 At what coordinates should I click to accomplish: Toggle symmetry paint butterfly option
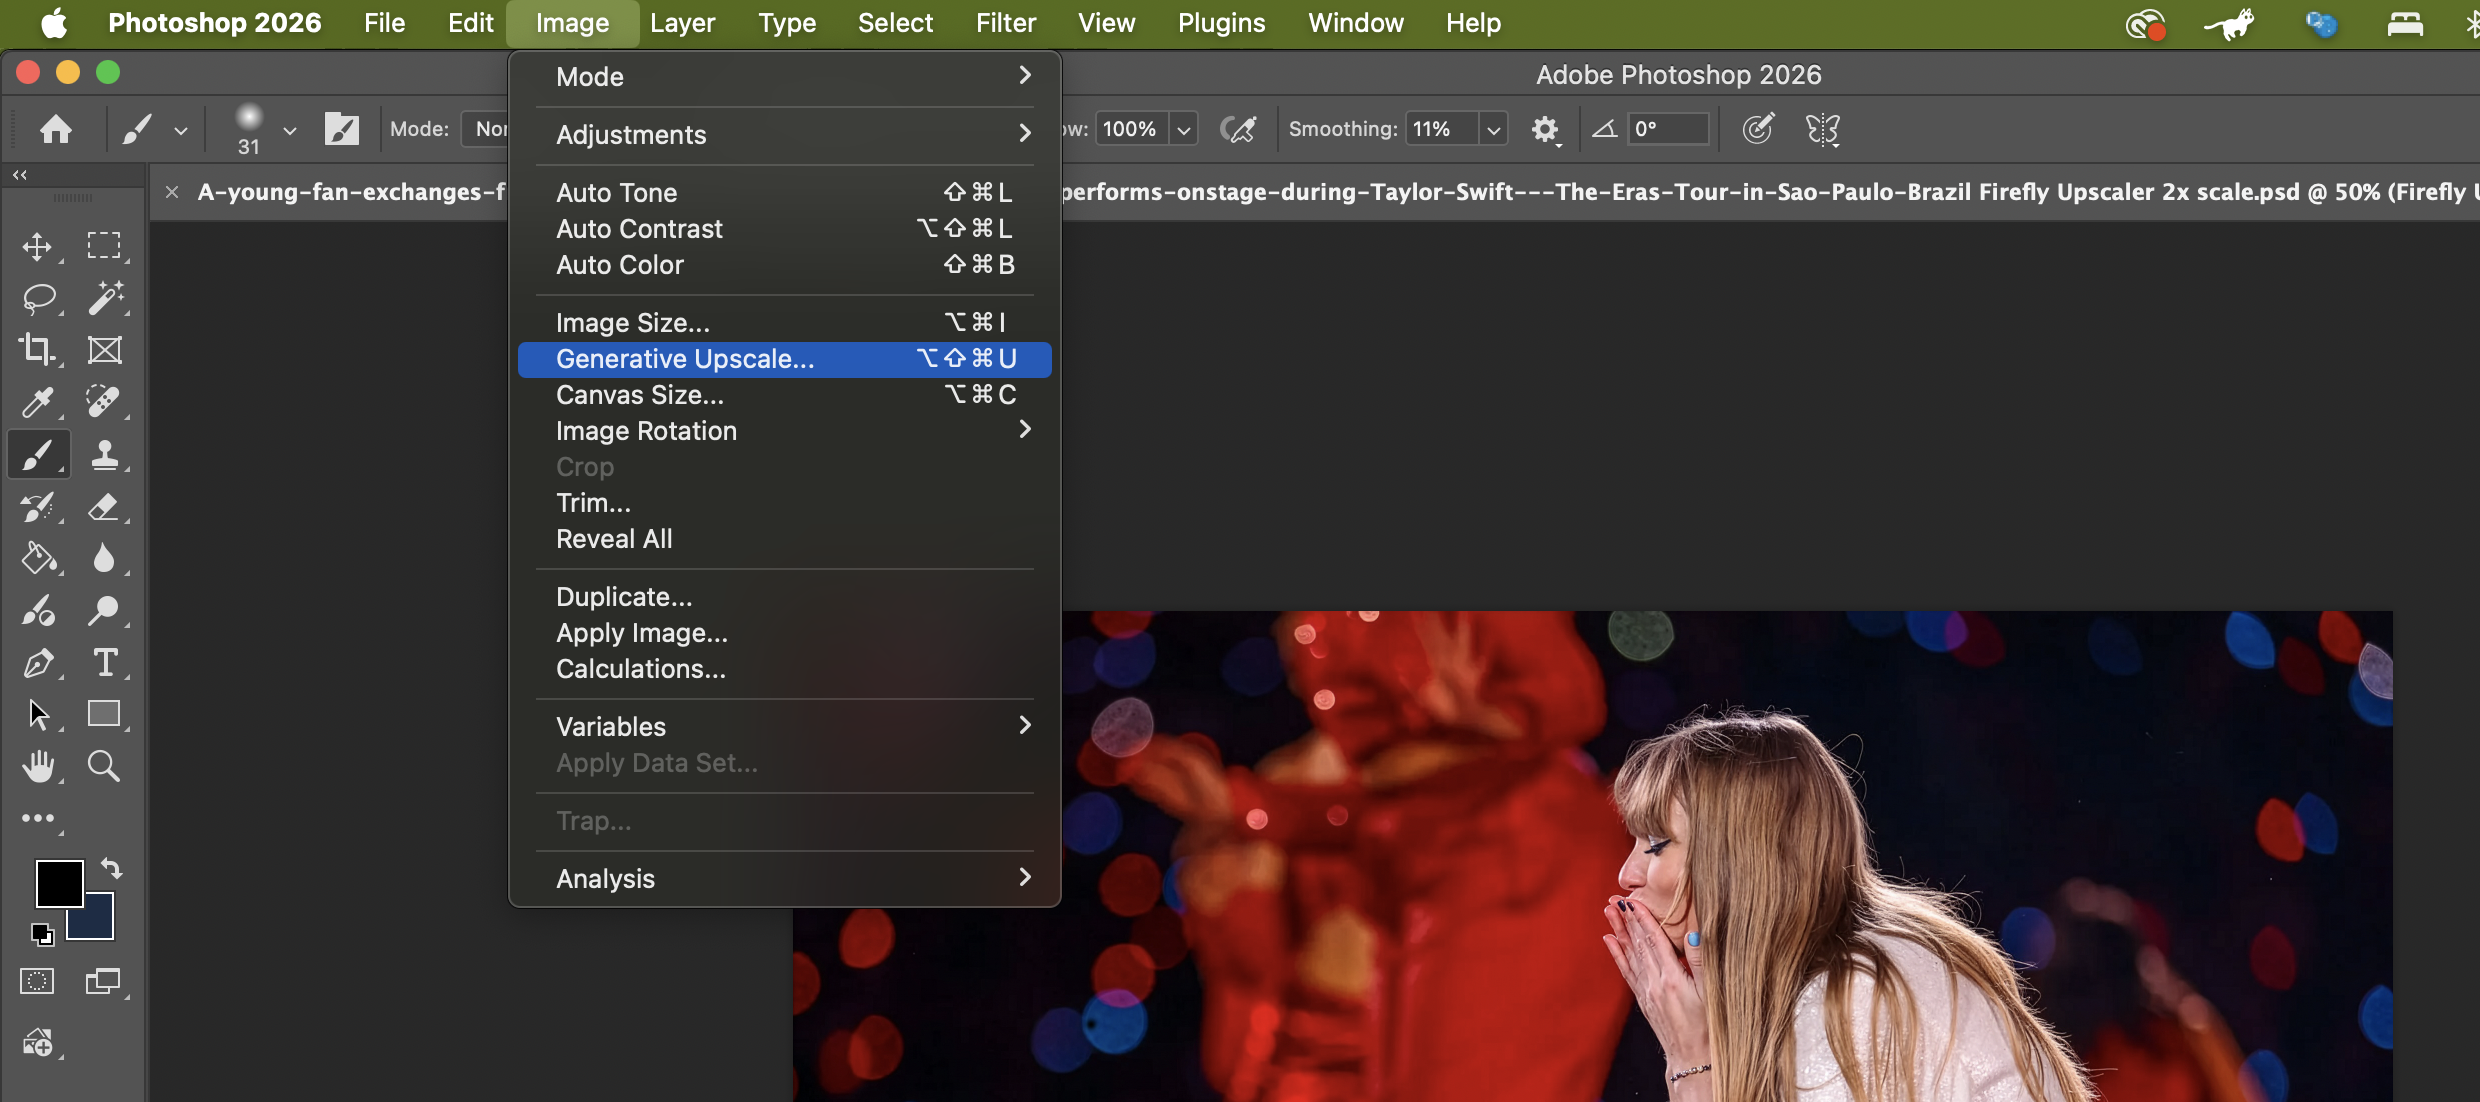coord(1822,129)
